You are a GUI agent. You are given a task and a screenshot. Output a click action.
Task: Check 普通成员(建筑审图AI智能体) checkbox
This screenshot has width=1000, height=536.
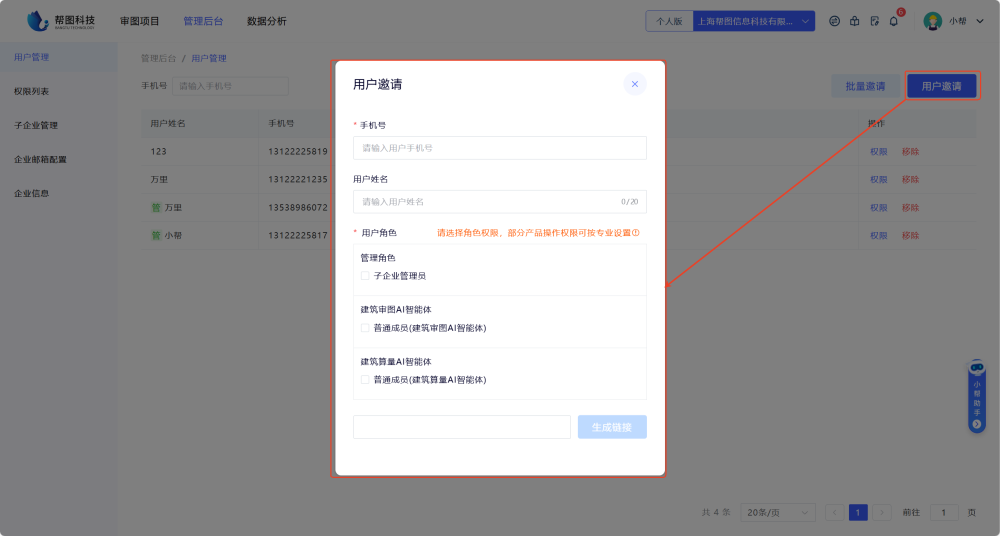pyautogui.click(x=365, y=328)
